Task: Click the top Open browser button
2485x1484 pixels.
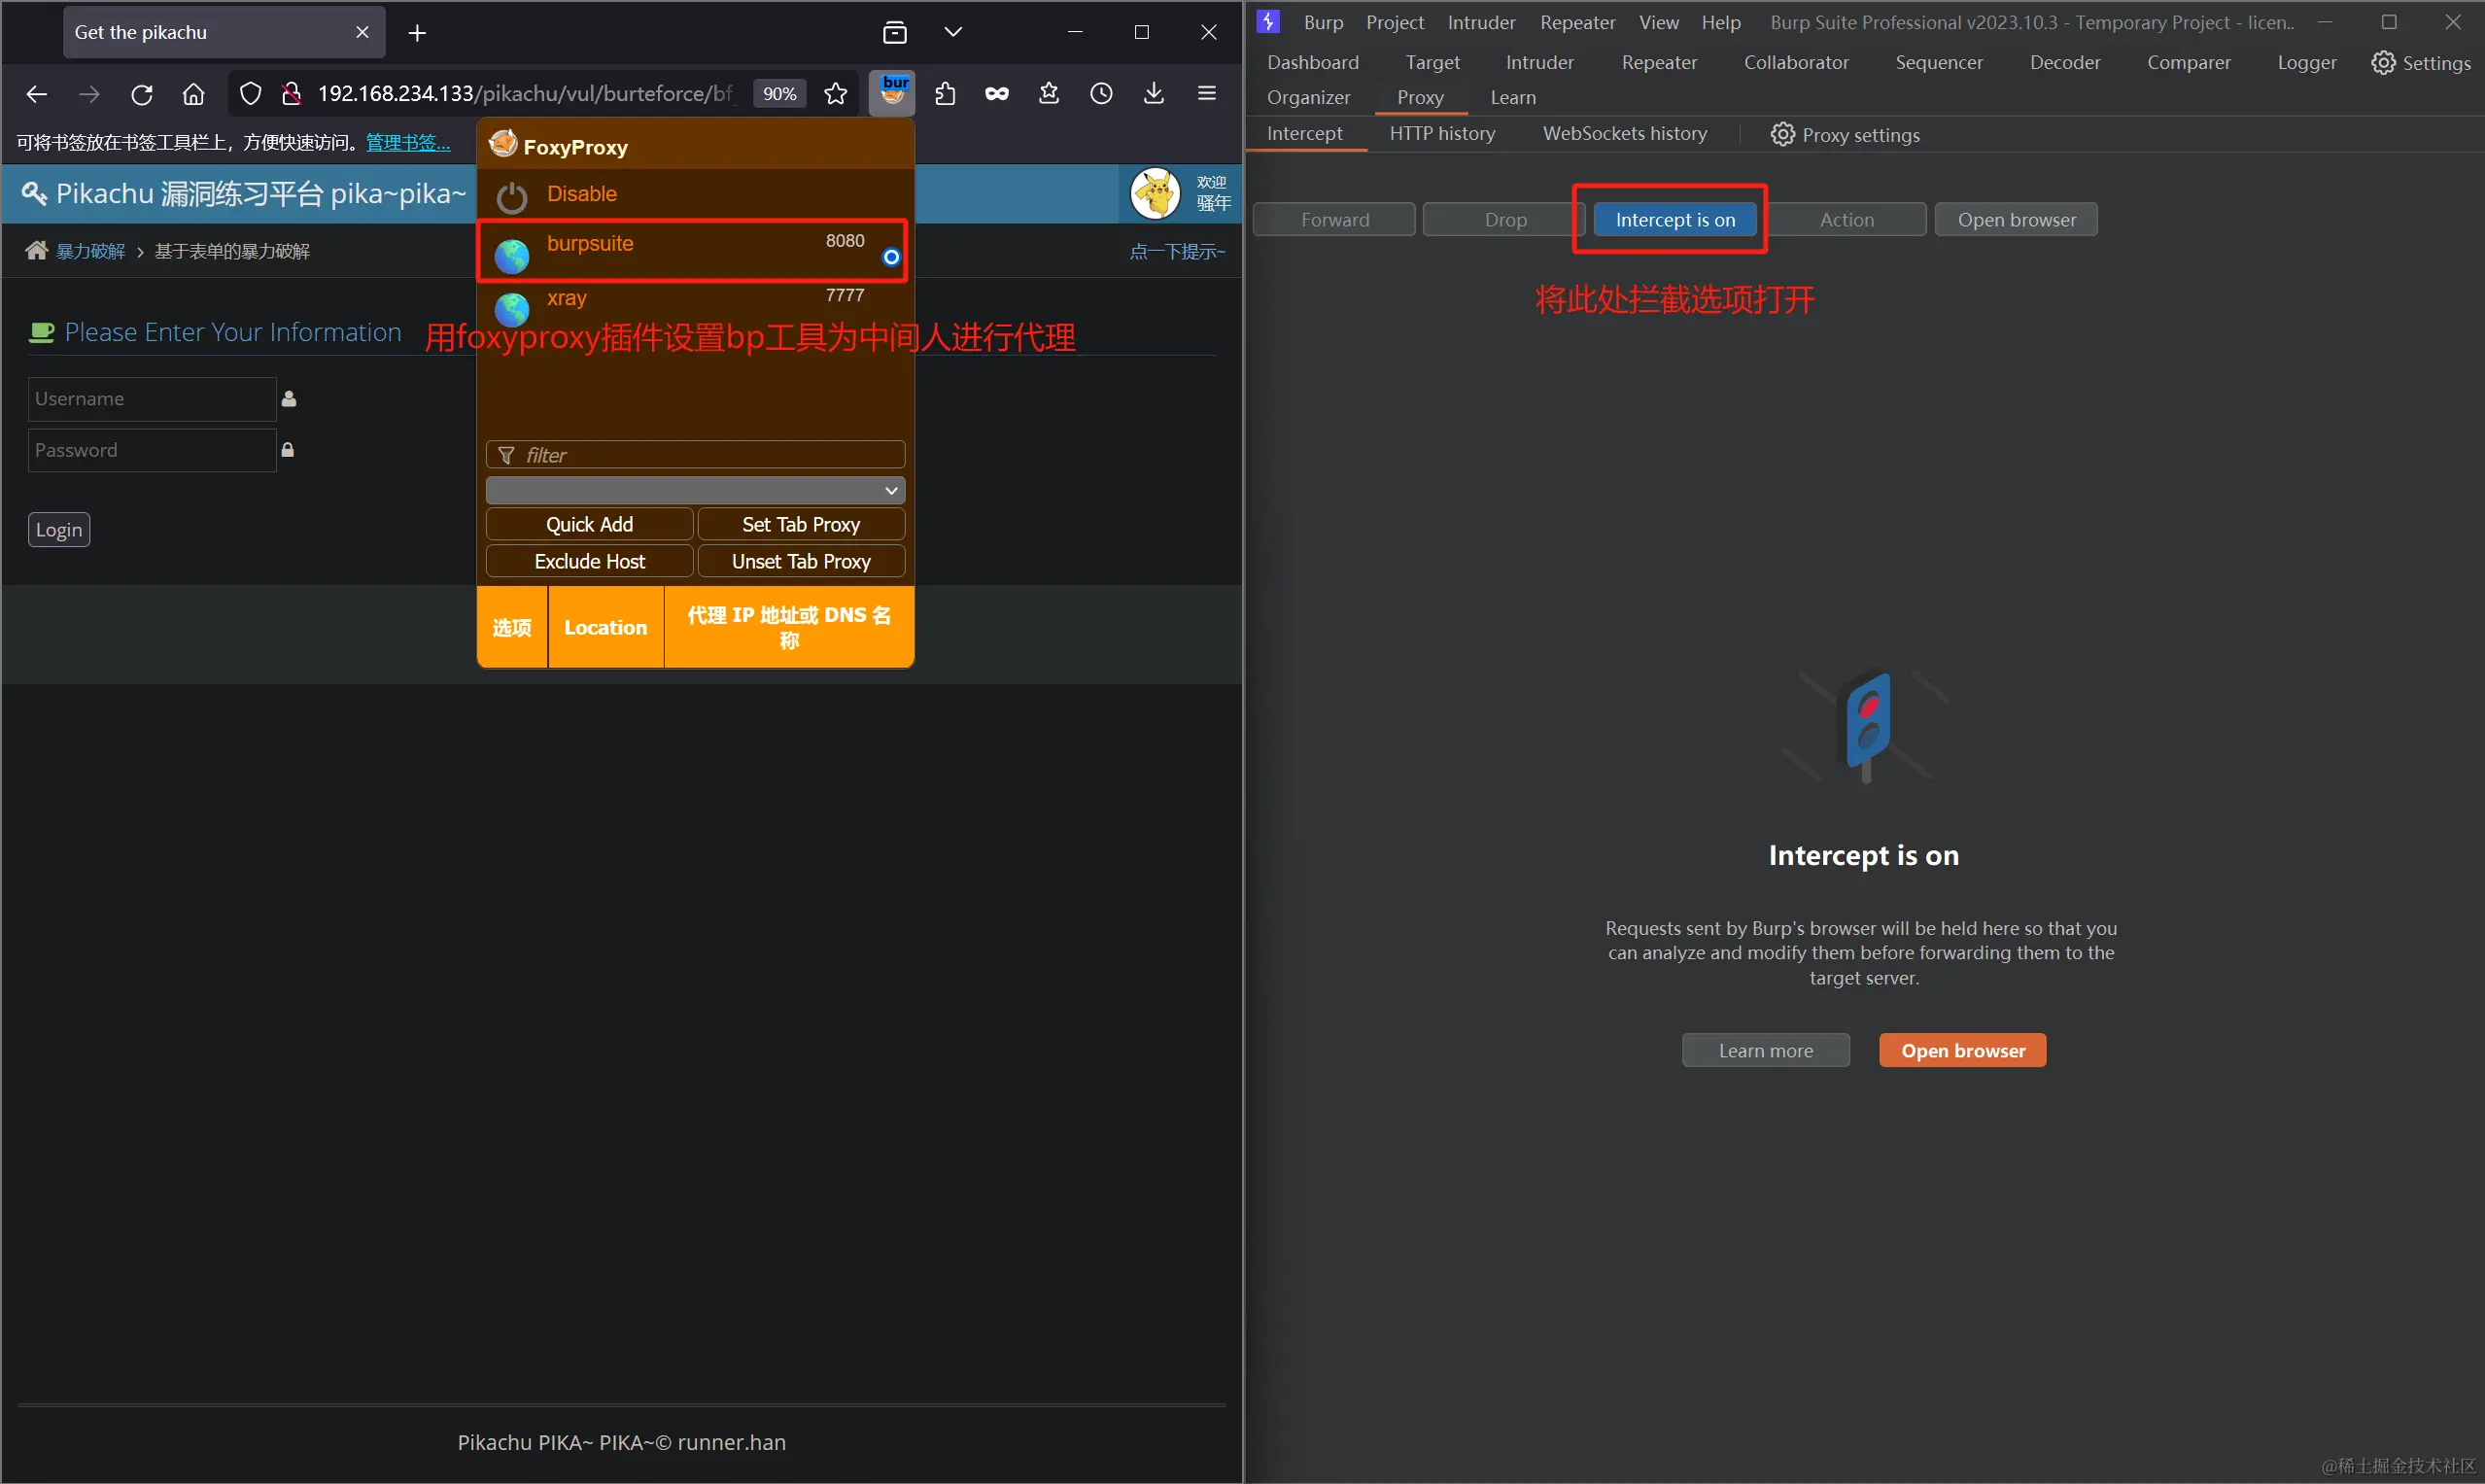Action: [x=2016, y=220]
